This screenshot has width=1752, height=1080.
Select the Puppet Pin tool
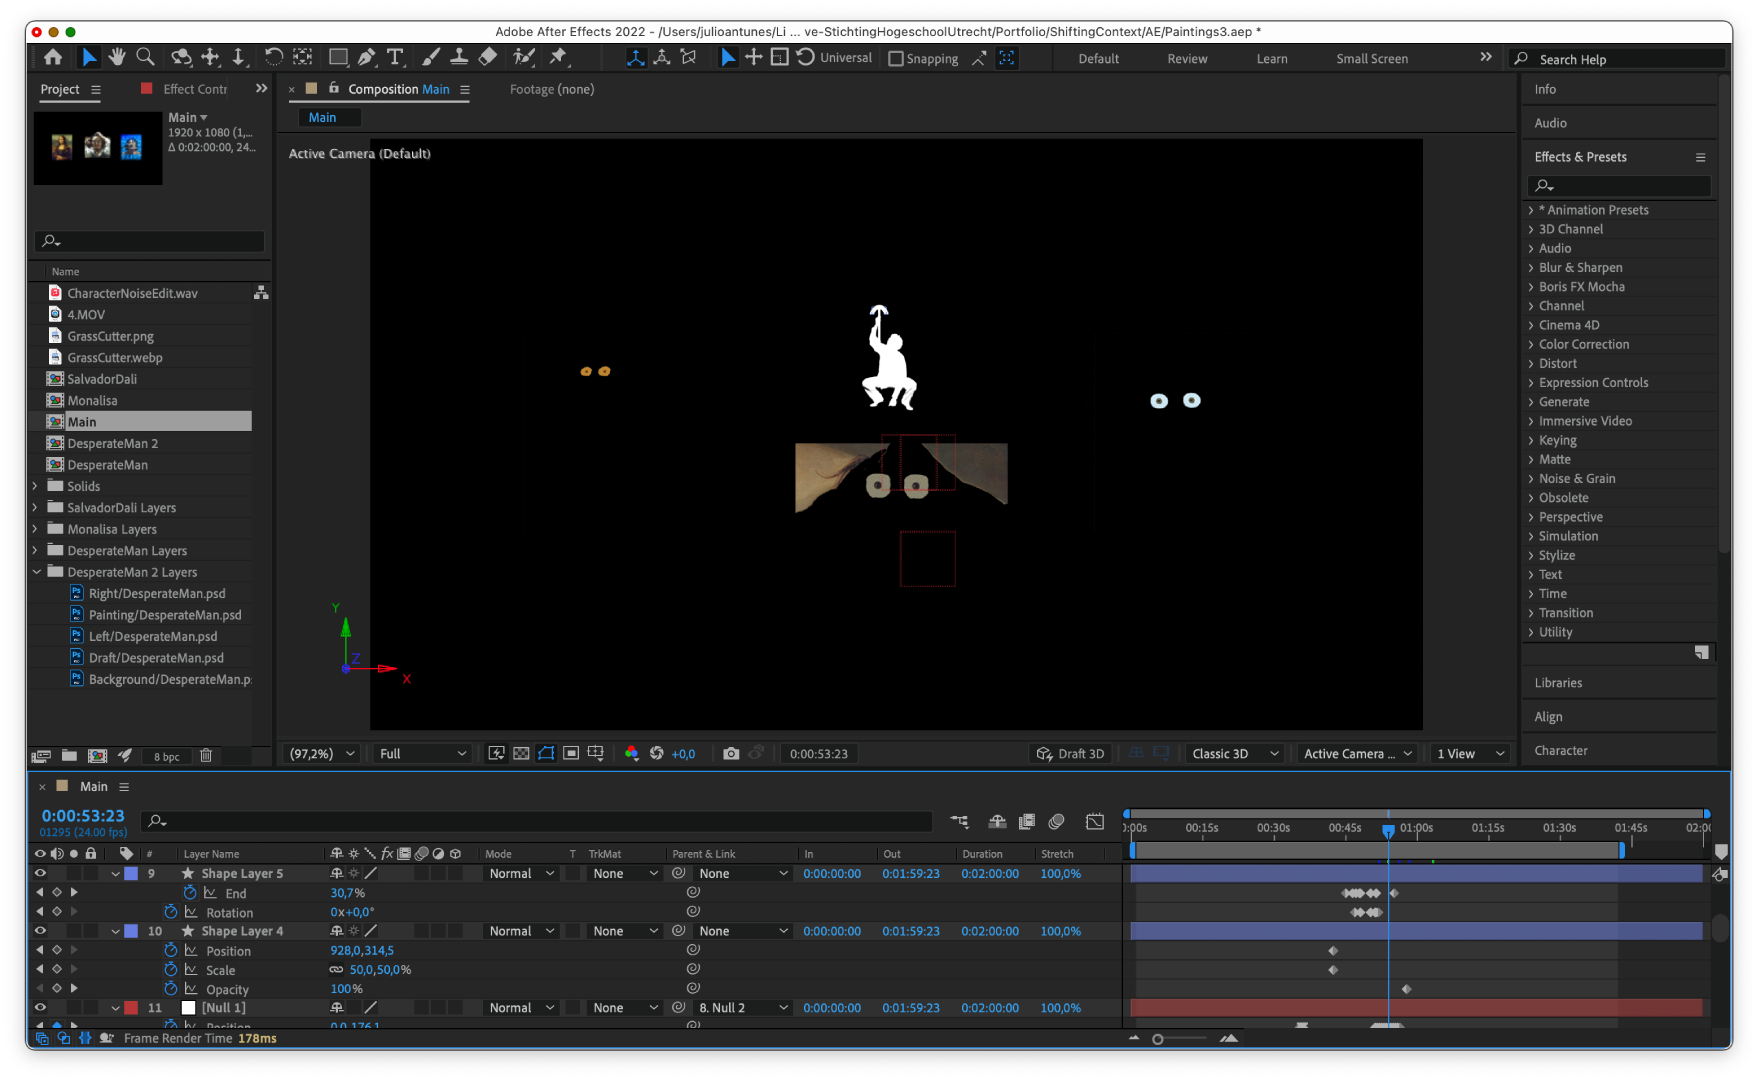click(558, 58)
